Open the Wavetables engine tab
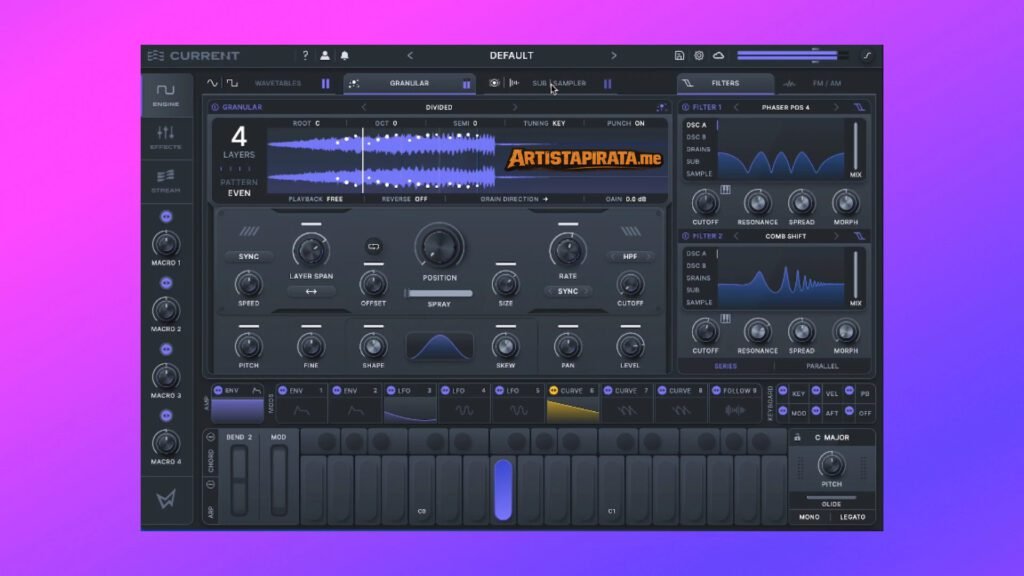Screen dimensions: 1024x576 tap(277, 84)
